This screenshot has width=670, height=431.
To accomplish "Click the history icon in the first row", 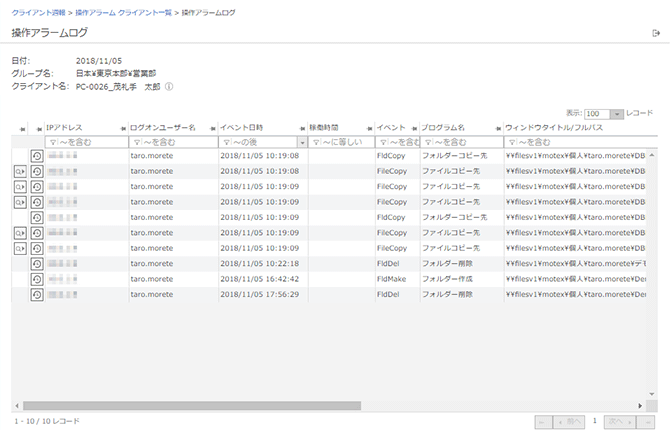I will [37, 157].
